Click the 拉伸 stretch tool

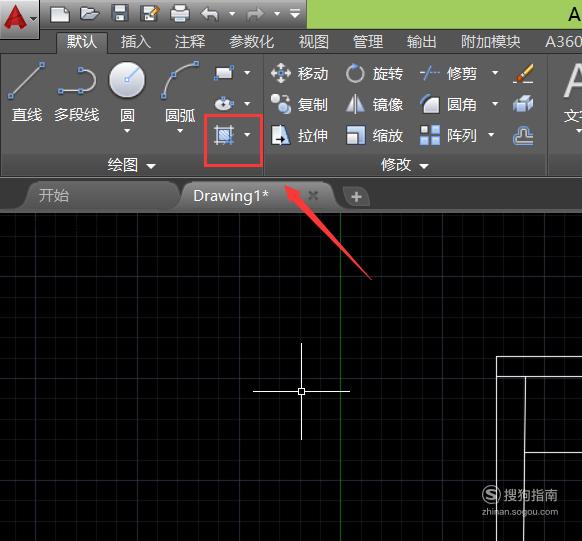(x=300, y=135)
